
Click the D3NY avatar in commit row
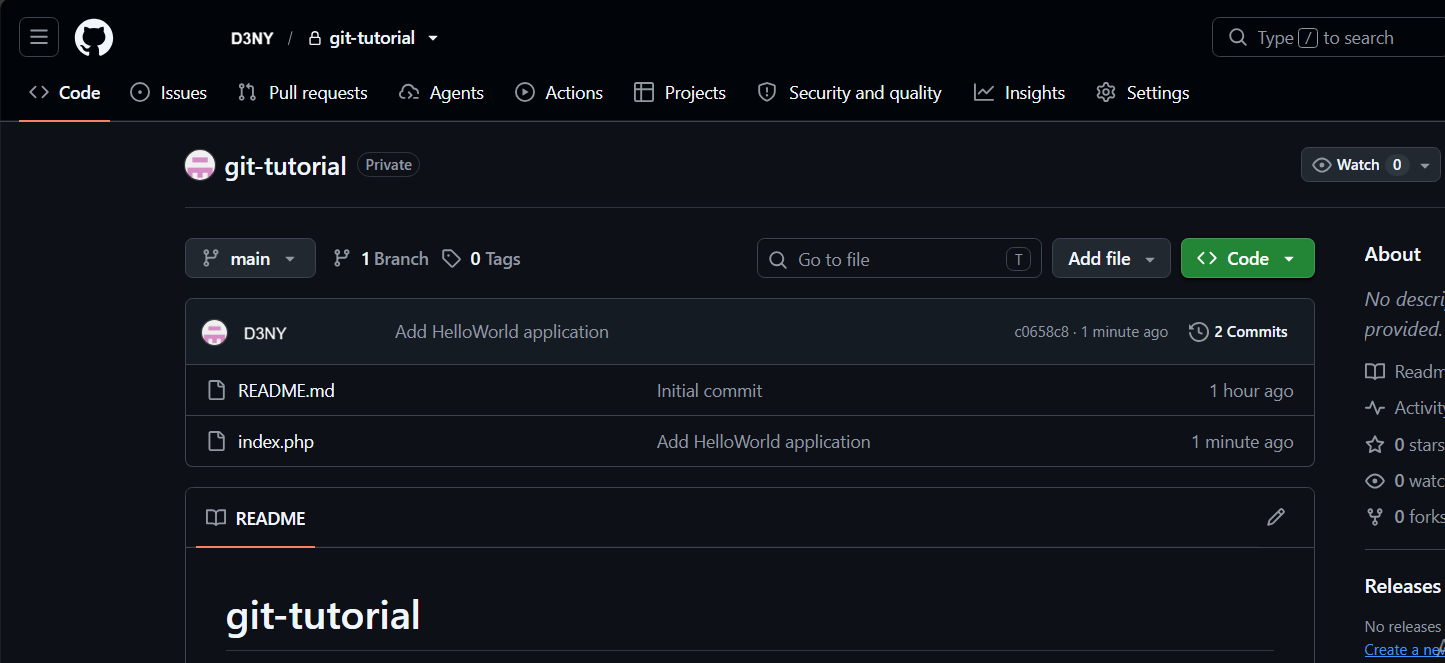point(215,332)
